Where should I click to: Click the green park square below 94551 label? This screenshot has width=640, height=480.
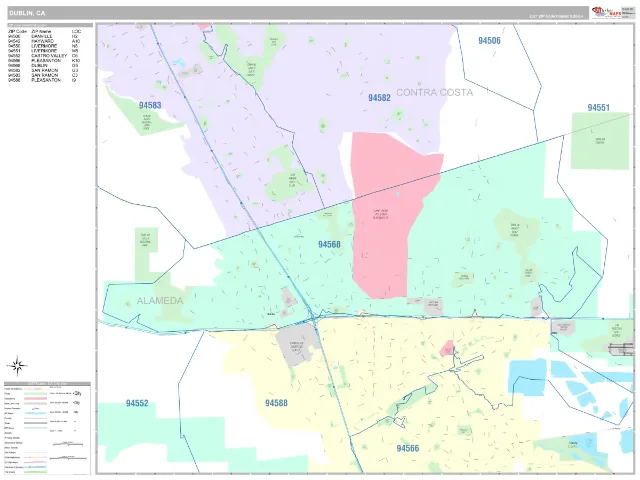(600, 141)
